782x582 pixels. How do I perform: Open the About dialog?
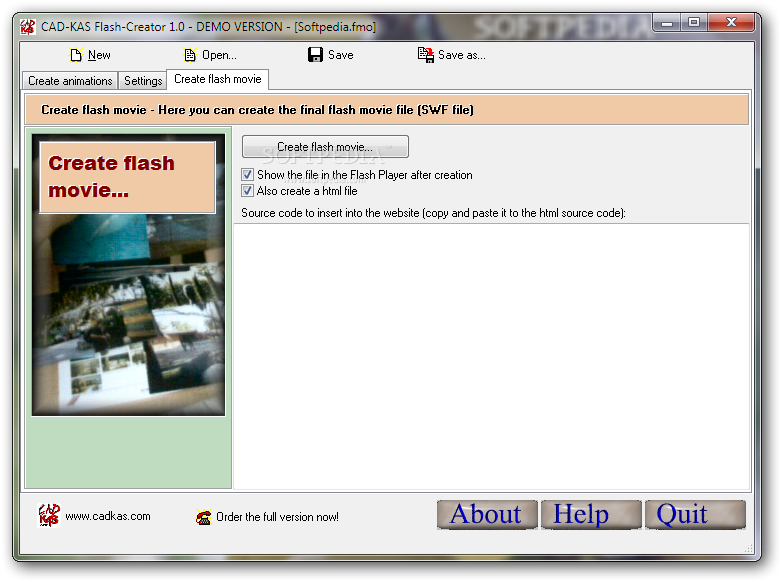coord(487,515)
